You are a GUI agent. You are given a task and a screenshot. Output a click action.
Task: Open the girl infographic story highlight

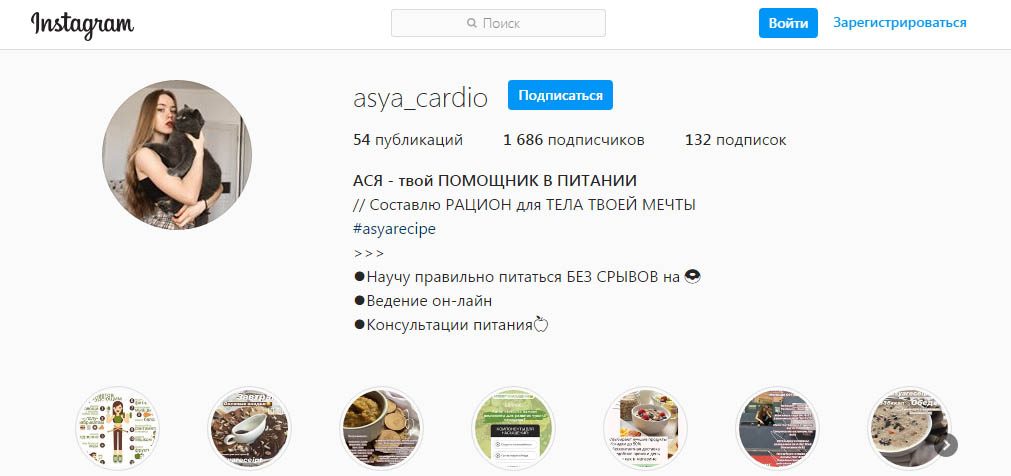[118, 428]
